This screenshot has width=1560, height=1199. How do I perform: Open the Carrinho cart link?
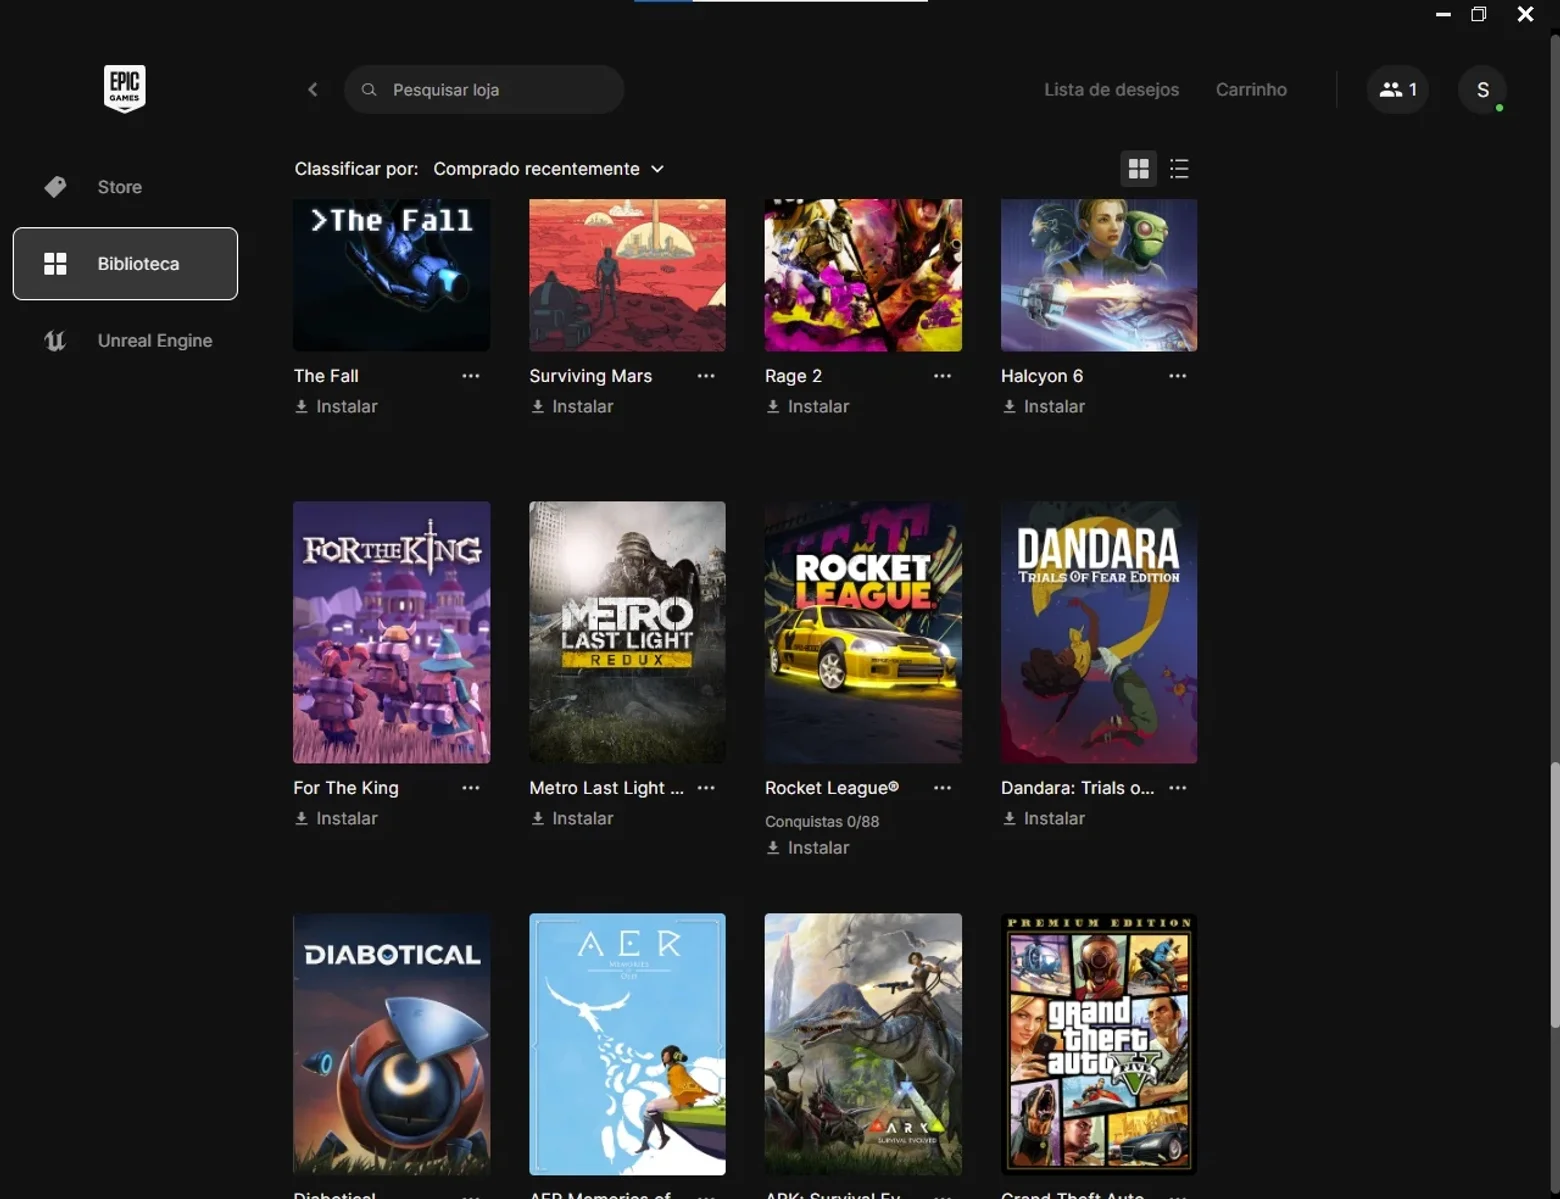tap(1251, 90)
